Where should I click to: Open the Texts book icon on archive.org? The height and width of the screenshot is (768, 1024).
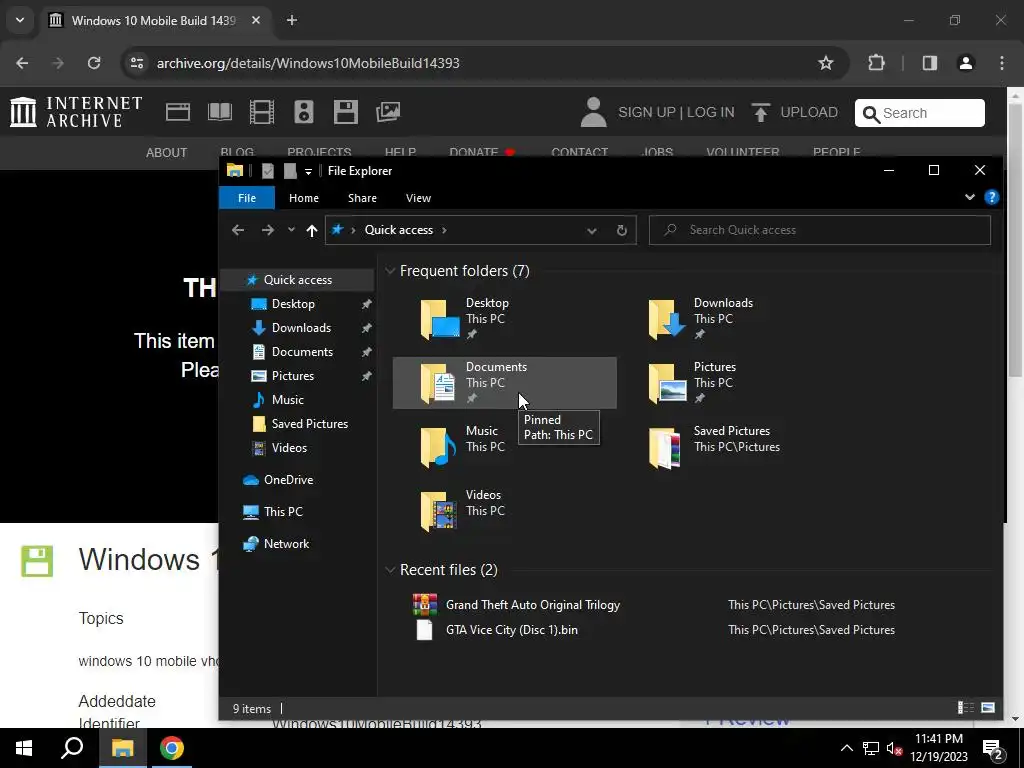coord(219,112)
